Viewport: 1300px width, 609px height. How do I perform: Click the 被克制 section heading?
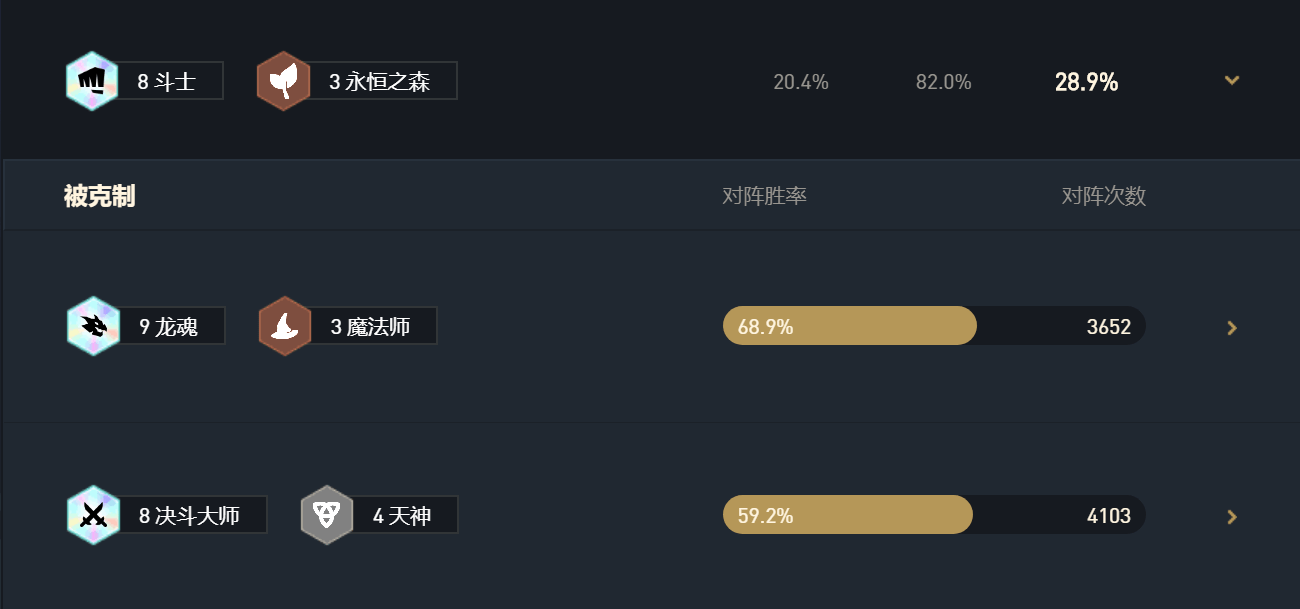[x=99, y=196]
